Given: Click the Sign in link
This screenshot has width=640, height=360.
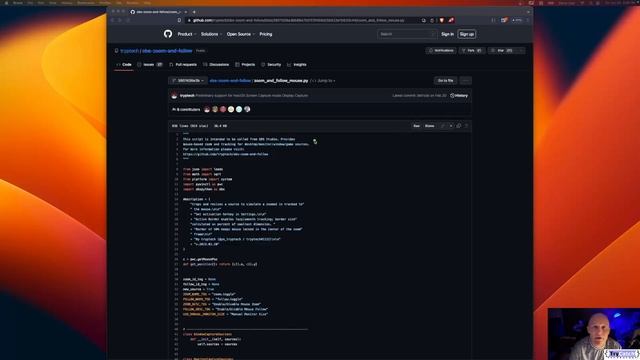Looking at the screenshot, I should [x=447, y=34].
